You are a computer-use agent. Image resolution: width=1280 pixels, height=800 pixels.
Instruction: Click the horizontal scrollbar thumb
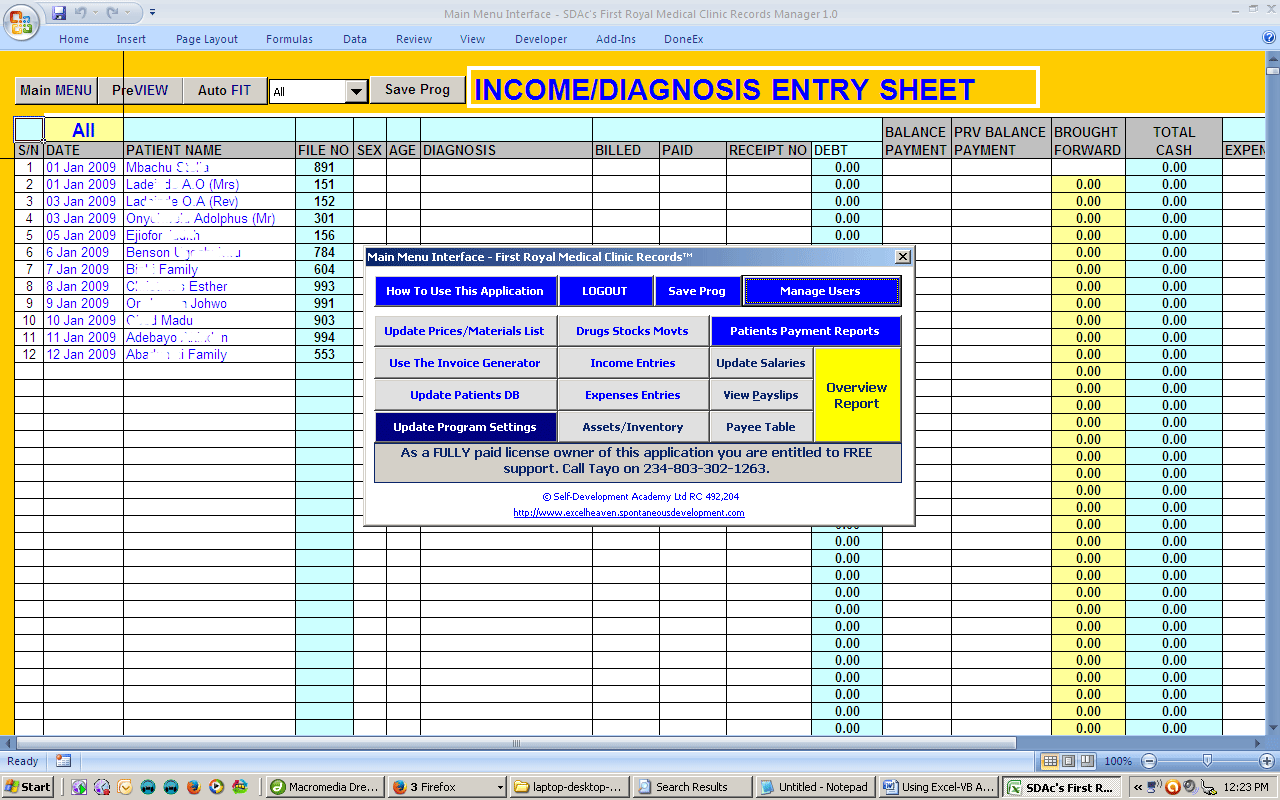[516, 743]
